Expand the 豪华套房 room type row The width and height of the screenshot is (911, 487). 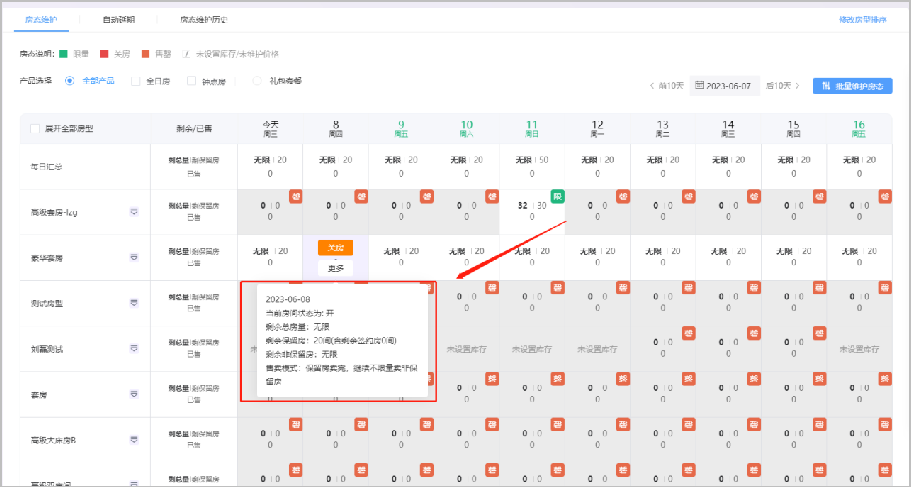pyautogui.click(x=133, y=257)
